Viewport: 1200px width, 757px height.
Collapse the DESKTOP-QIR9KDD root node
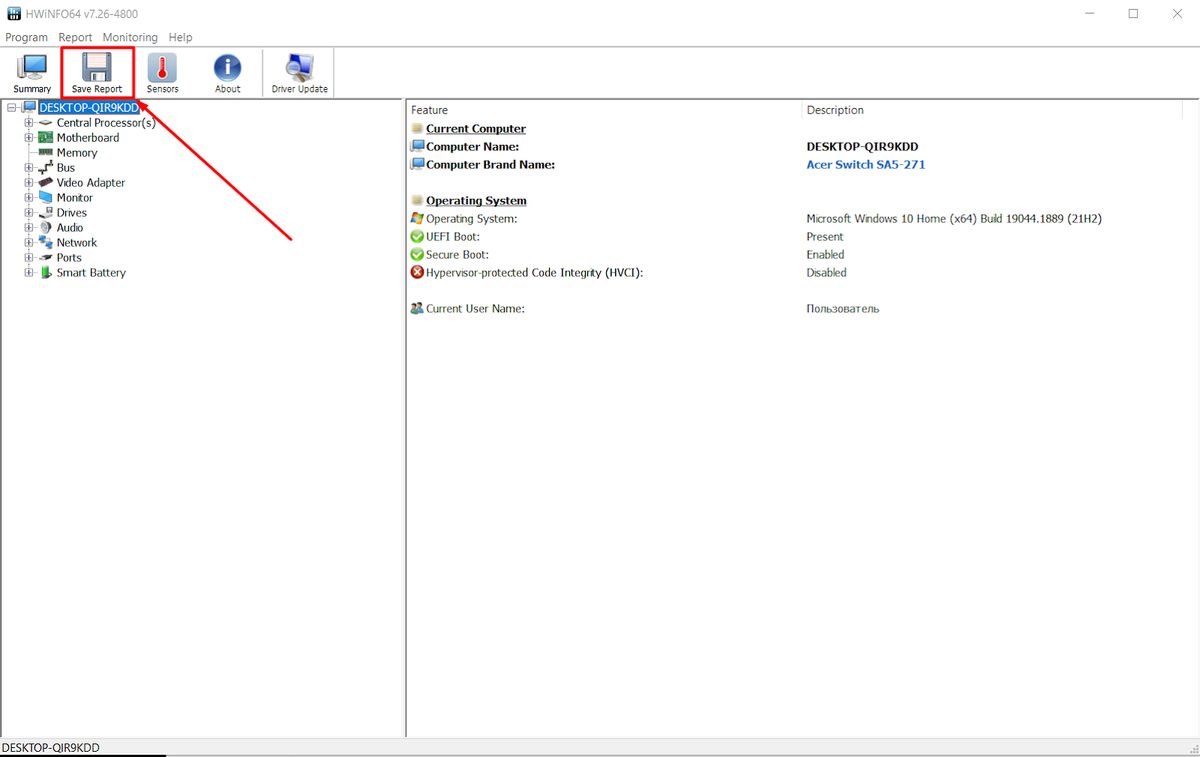pyautogui.click(x=12, y=108)
